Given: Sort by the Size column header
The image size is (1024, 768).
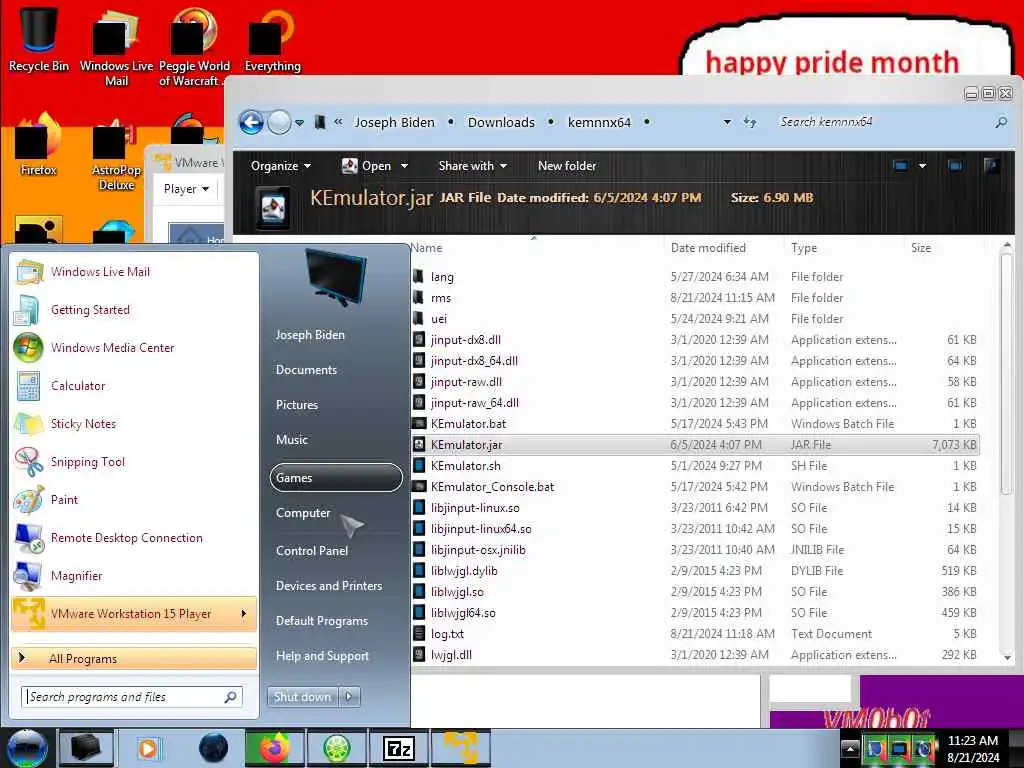Looking at the screenshot, I should click(921, 248).
